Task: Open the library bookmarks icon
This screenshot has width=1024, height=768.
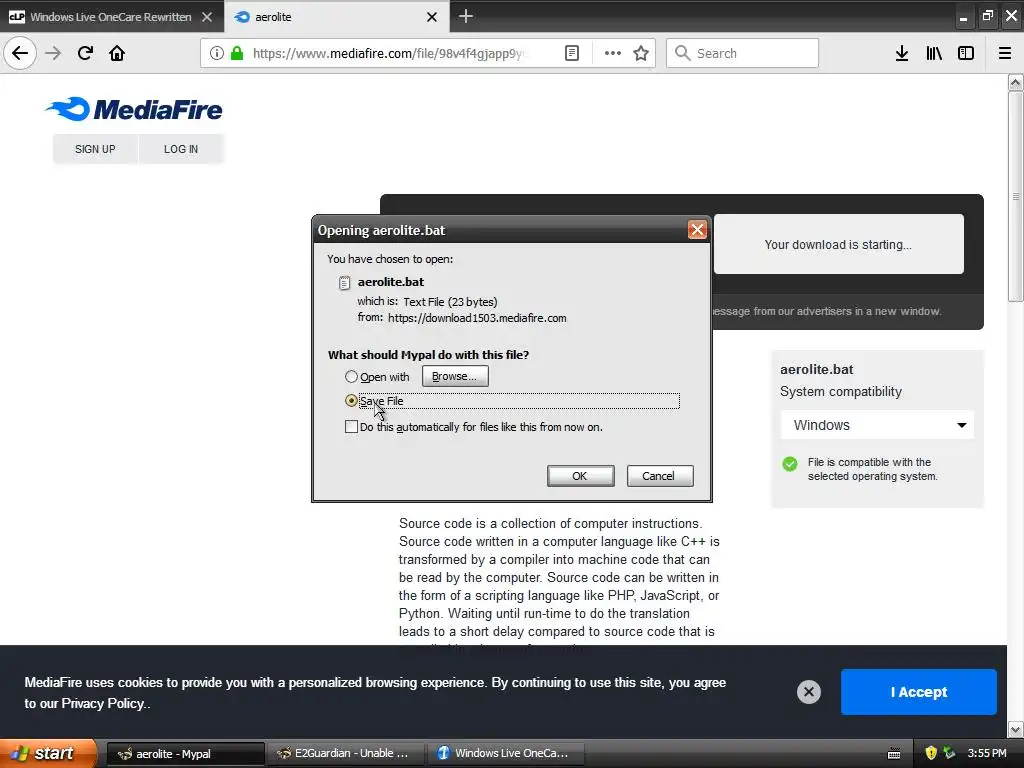Action: (934, 53)
